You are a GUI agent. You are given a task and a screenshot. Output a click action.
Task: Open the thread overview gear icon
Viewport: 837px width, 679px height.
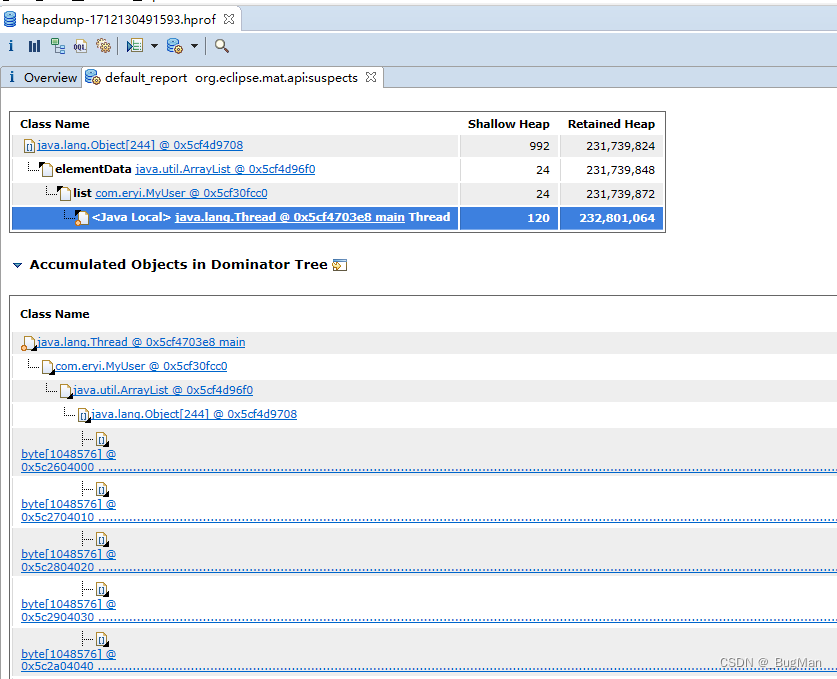point(104,46)
